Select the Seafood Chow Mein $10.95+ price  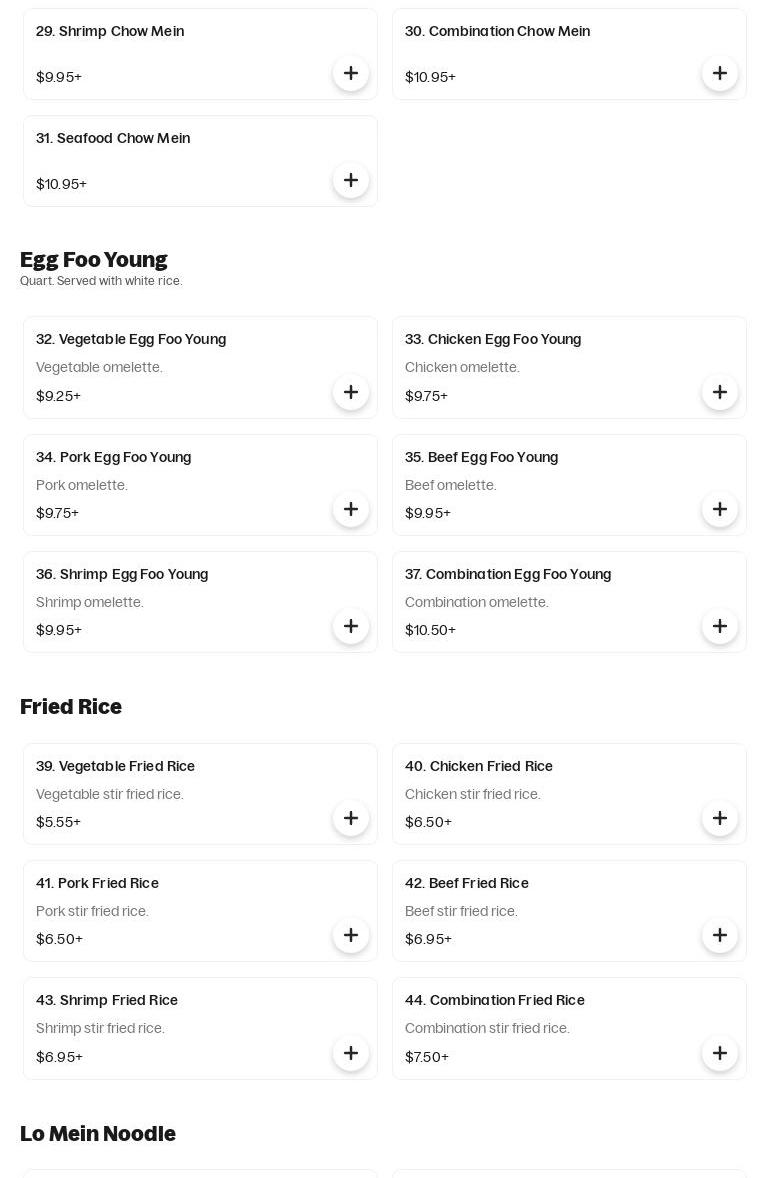click(x=62, y=184)
